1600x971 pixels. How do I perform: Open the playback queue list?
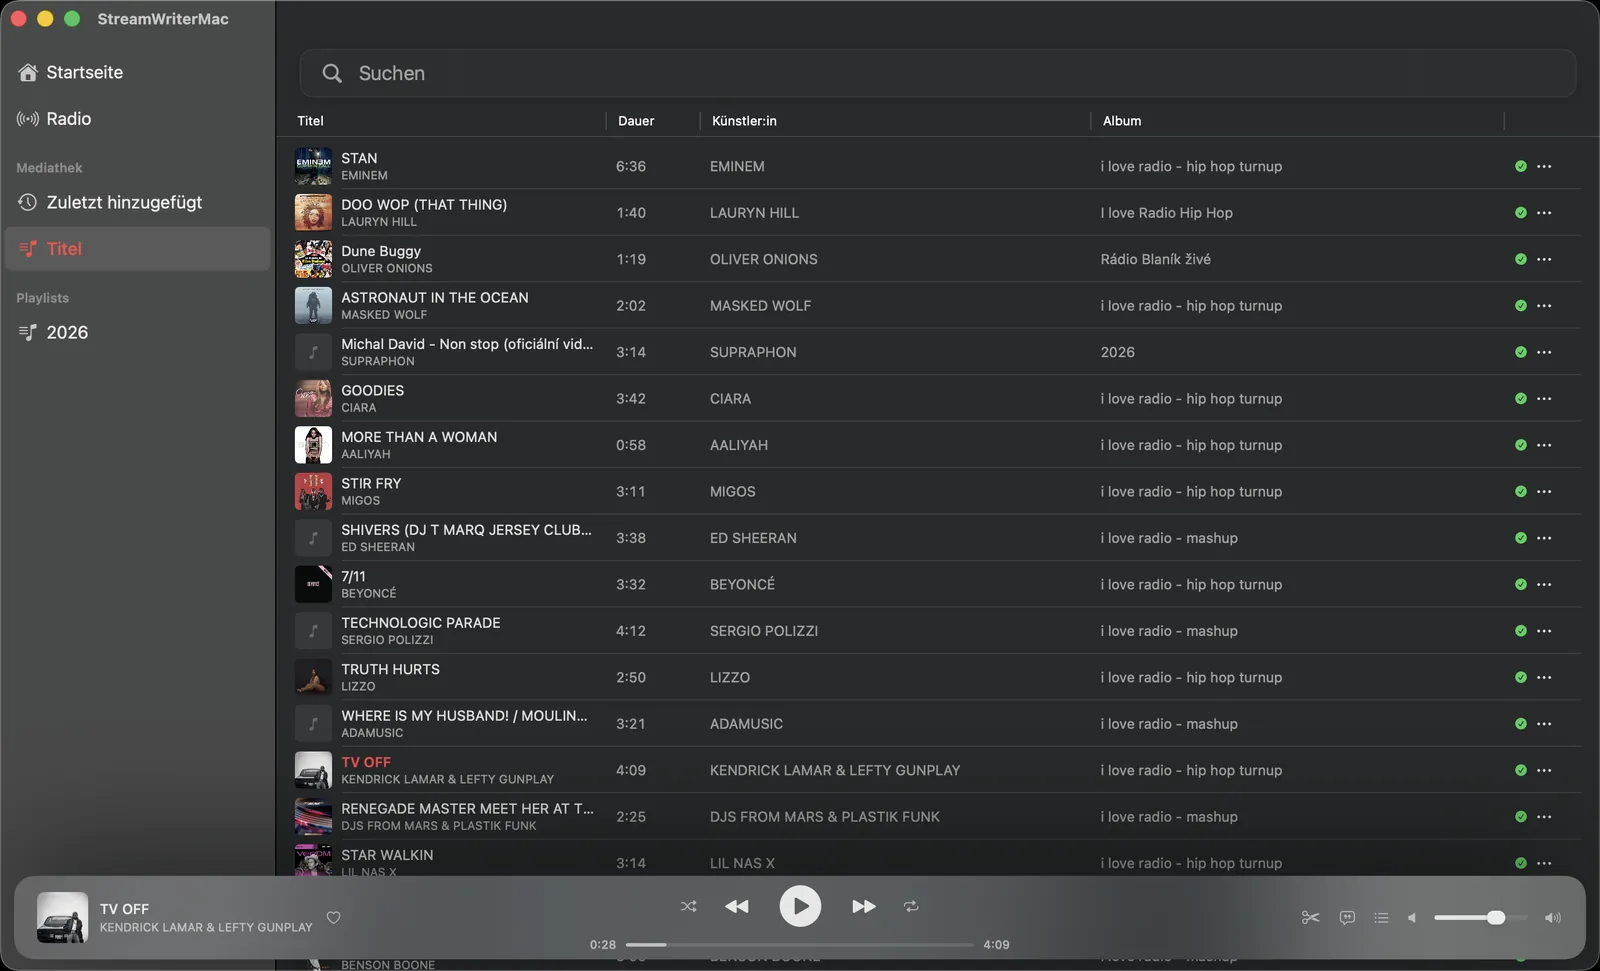tap(1381, 917)
